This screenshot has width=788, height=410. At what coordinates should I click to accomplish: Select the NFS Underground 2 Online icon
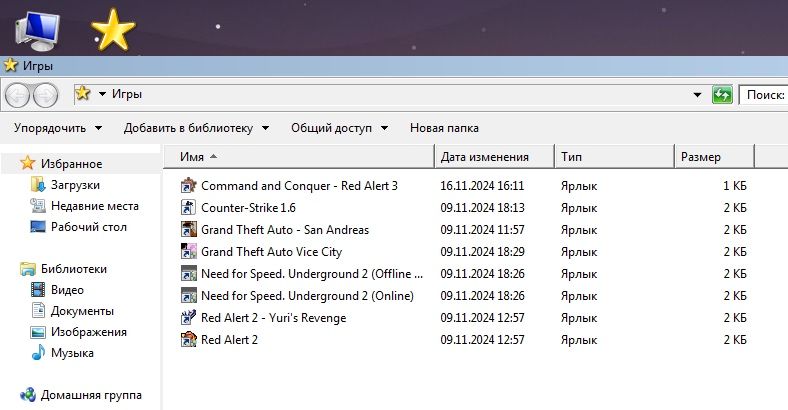coord(188,296)
